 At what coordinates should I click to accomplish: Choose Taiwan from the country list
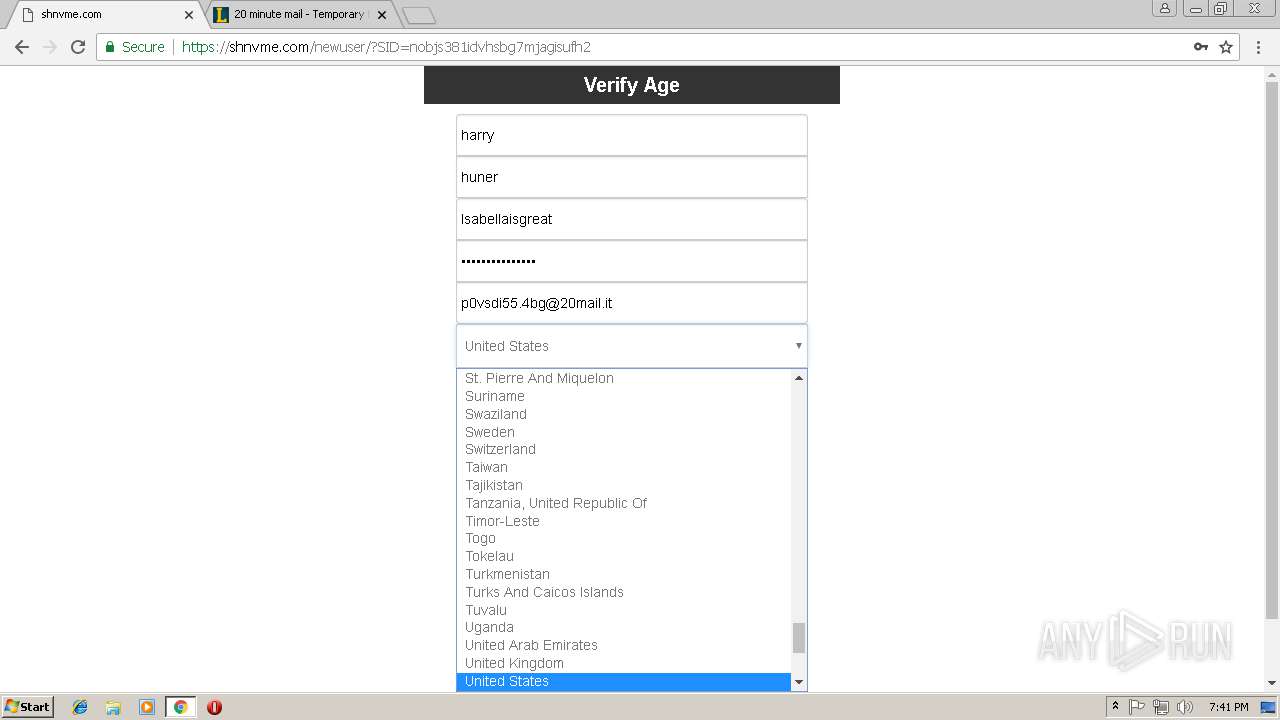coord(624,467)
